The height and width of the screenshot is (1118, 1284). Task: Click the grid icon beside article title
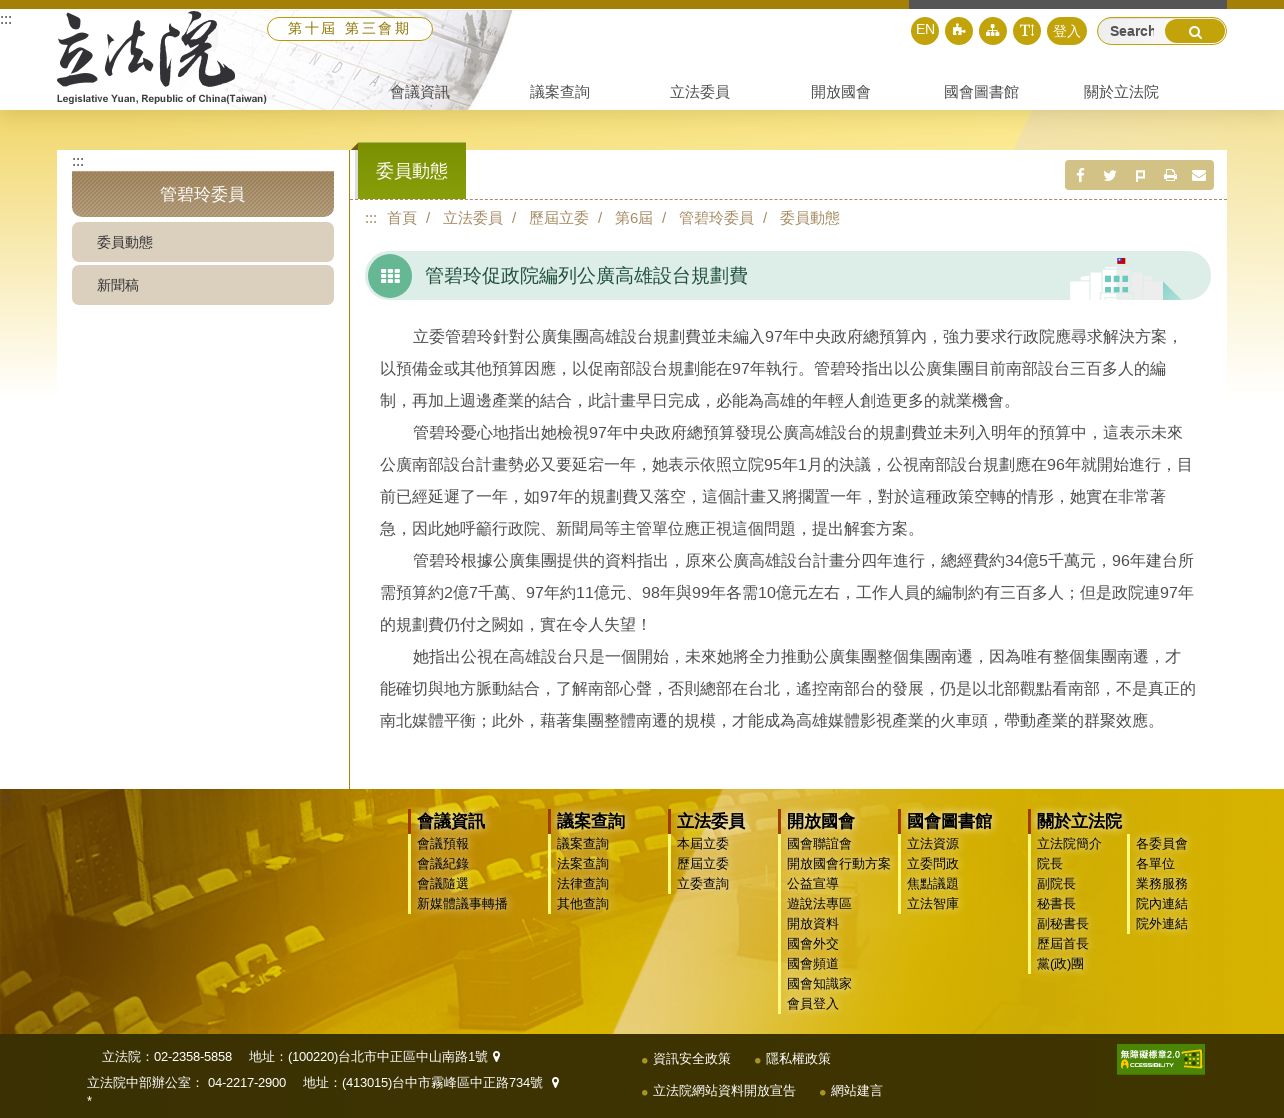[390, 276]
